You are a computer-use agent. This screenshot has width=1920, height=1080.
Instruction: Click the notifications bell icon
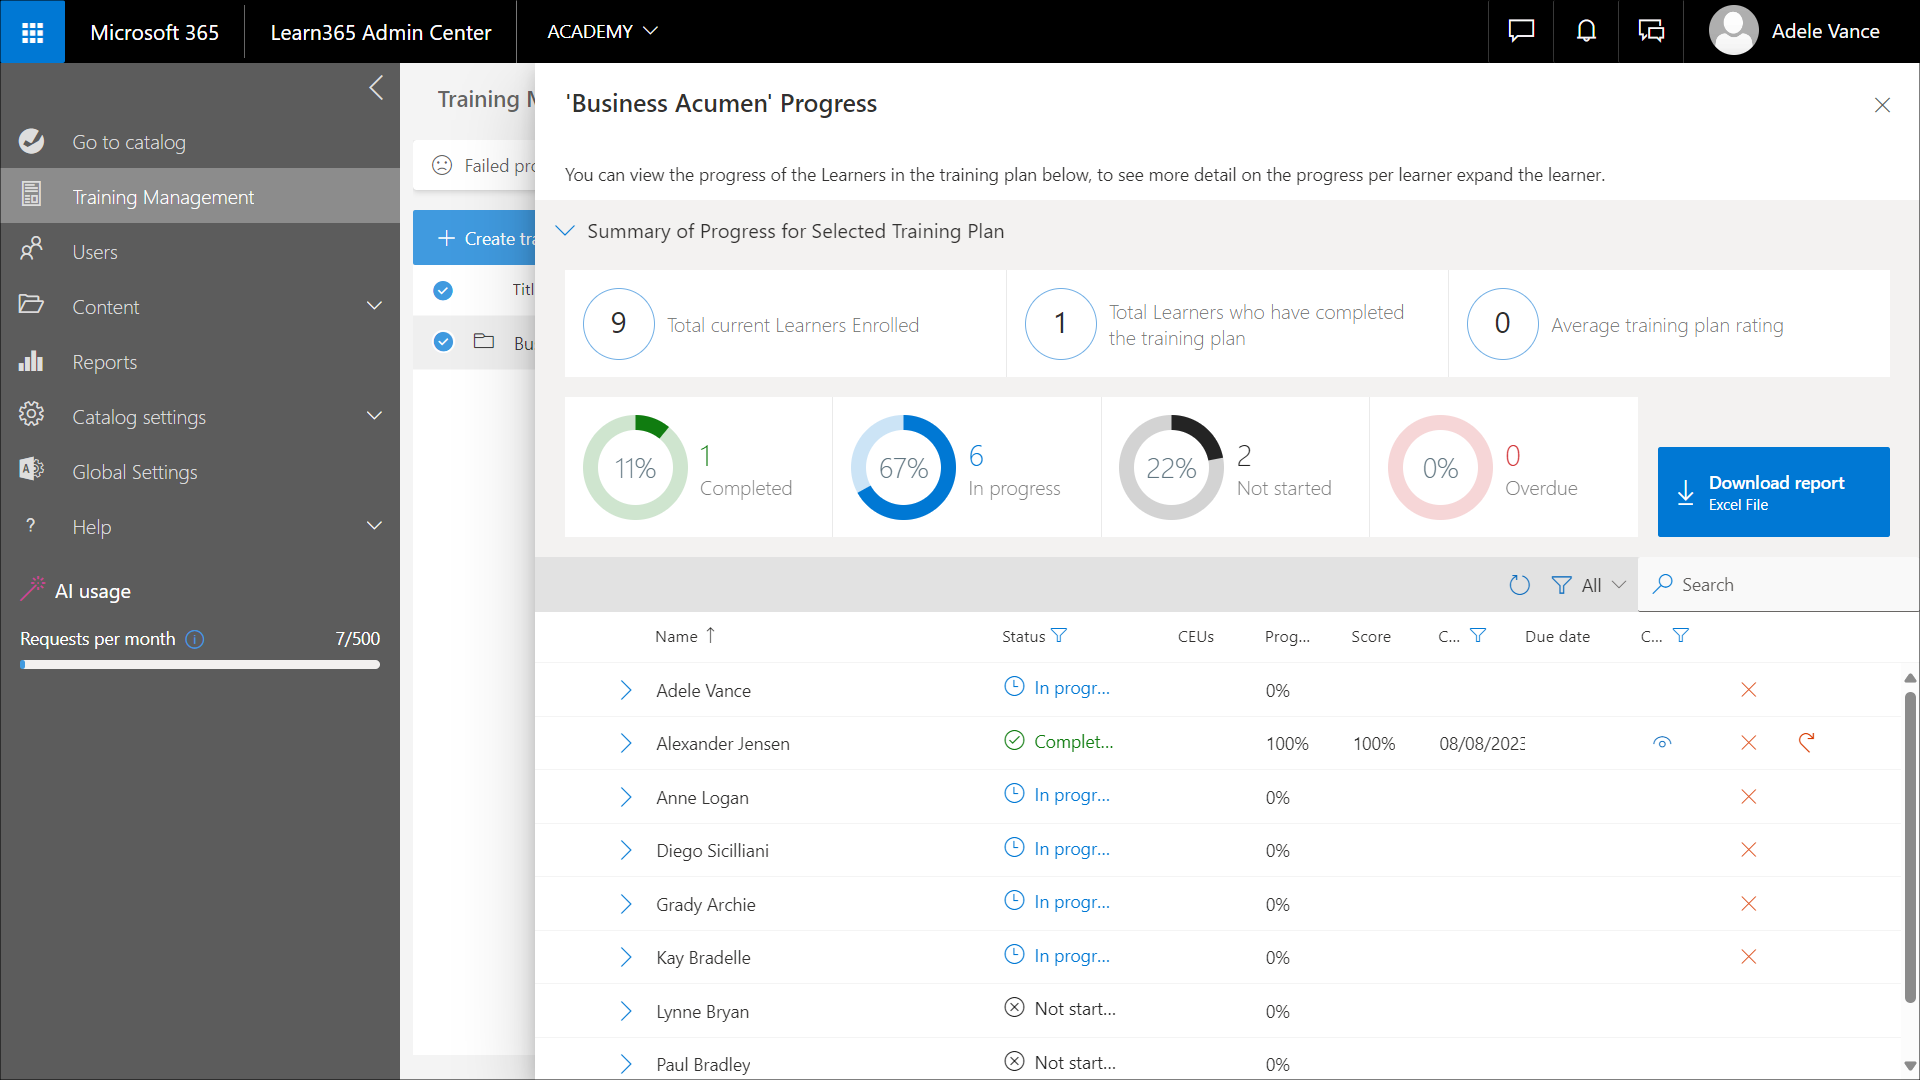pyautogui.click(x=1586, y=32)
